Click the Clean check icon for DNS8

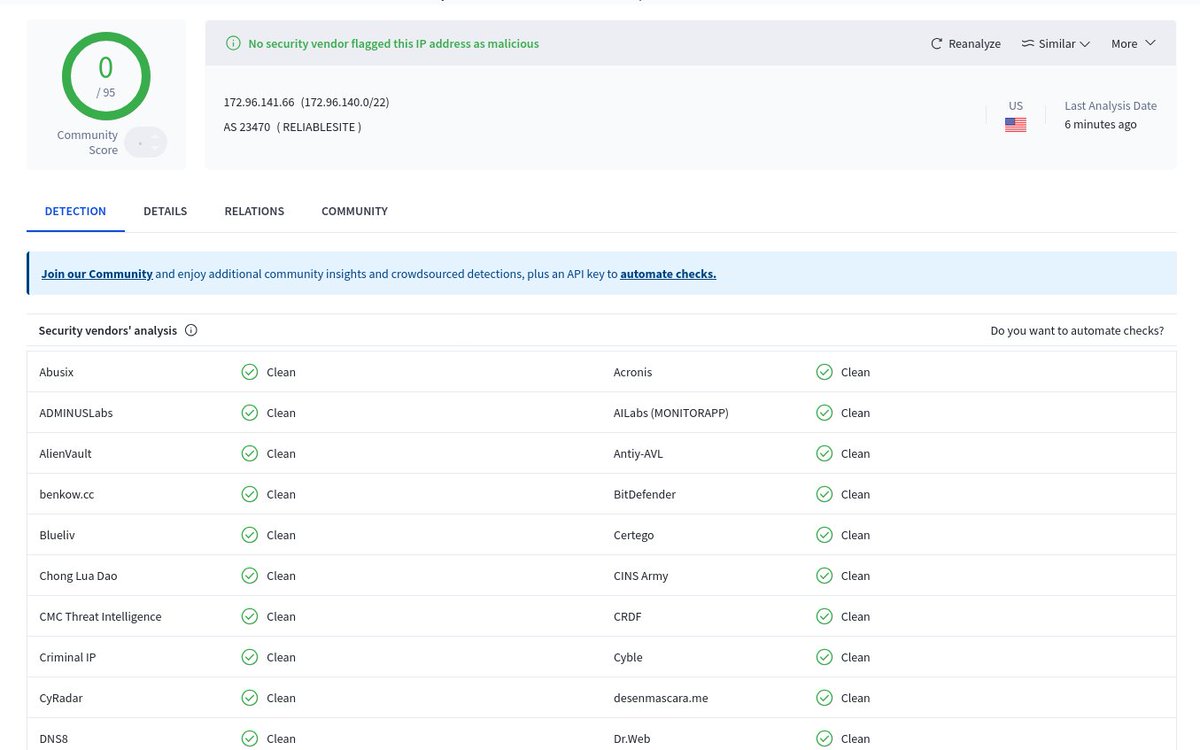pos(250,739)
